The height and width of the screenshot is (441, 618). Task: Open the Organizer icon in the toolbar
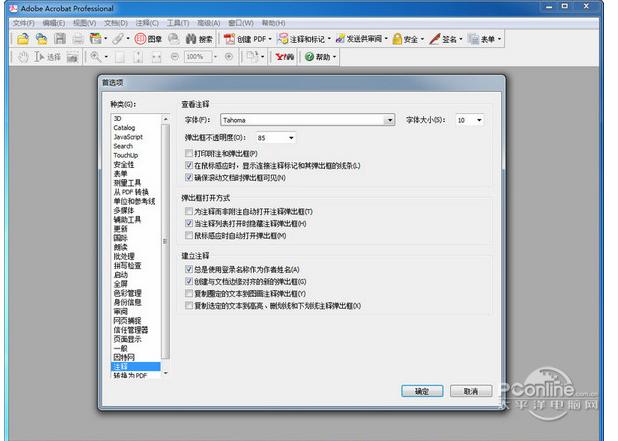click(96, 39)
